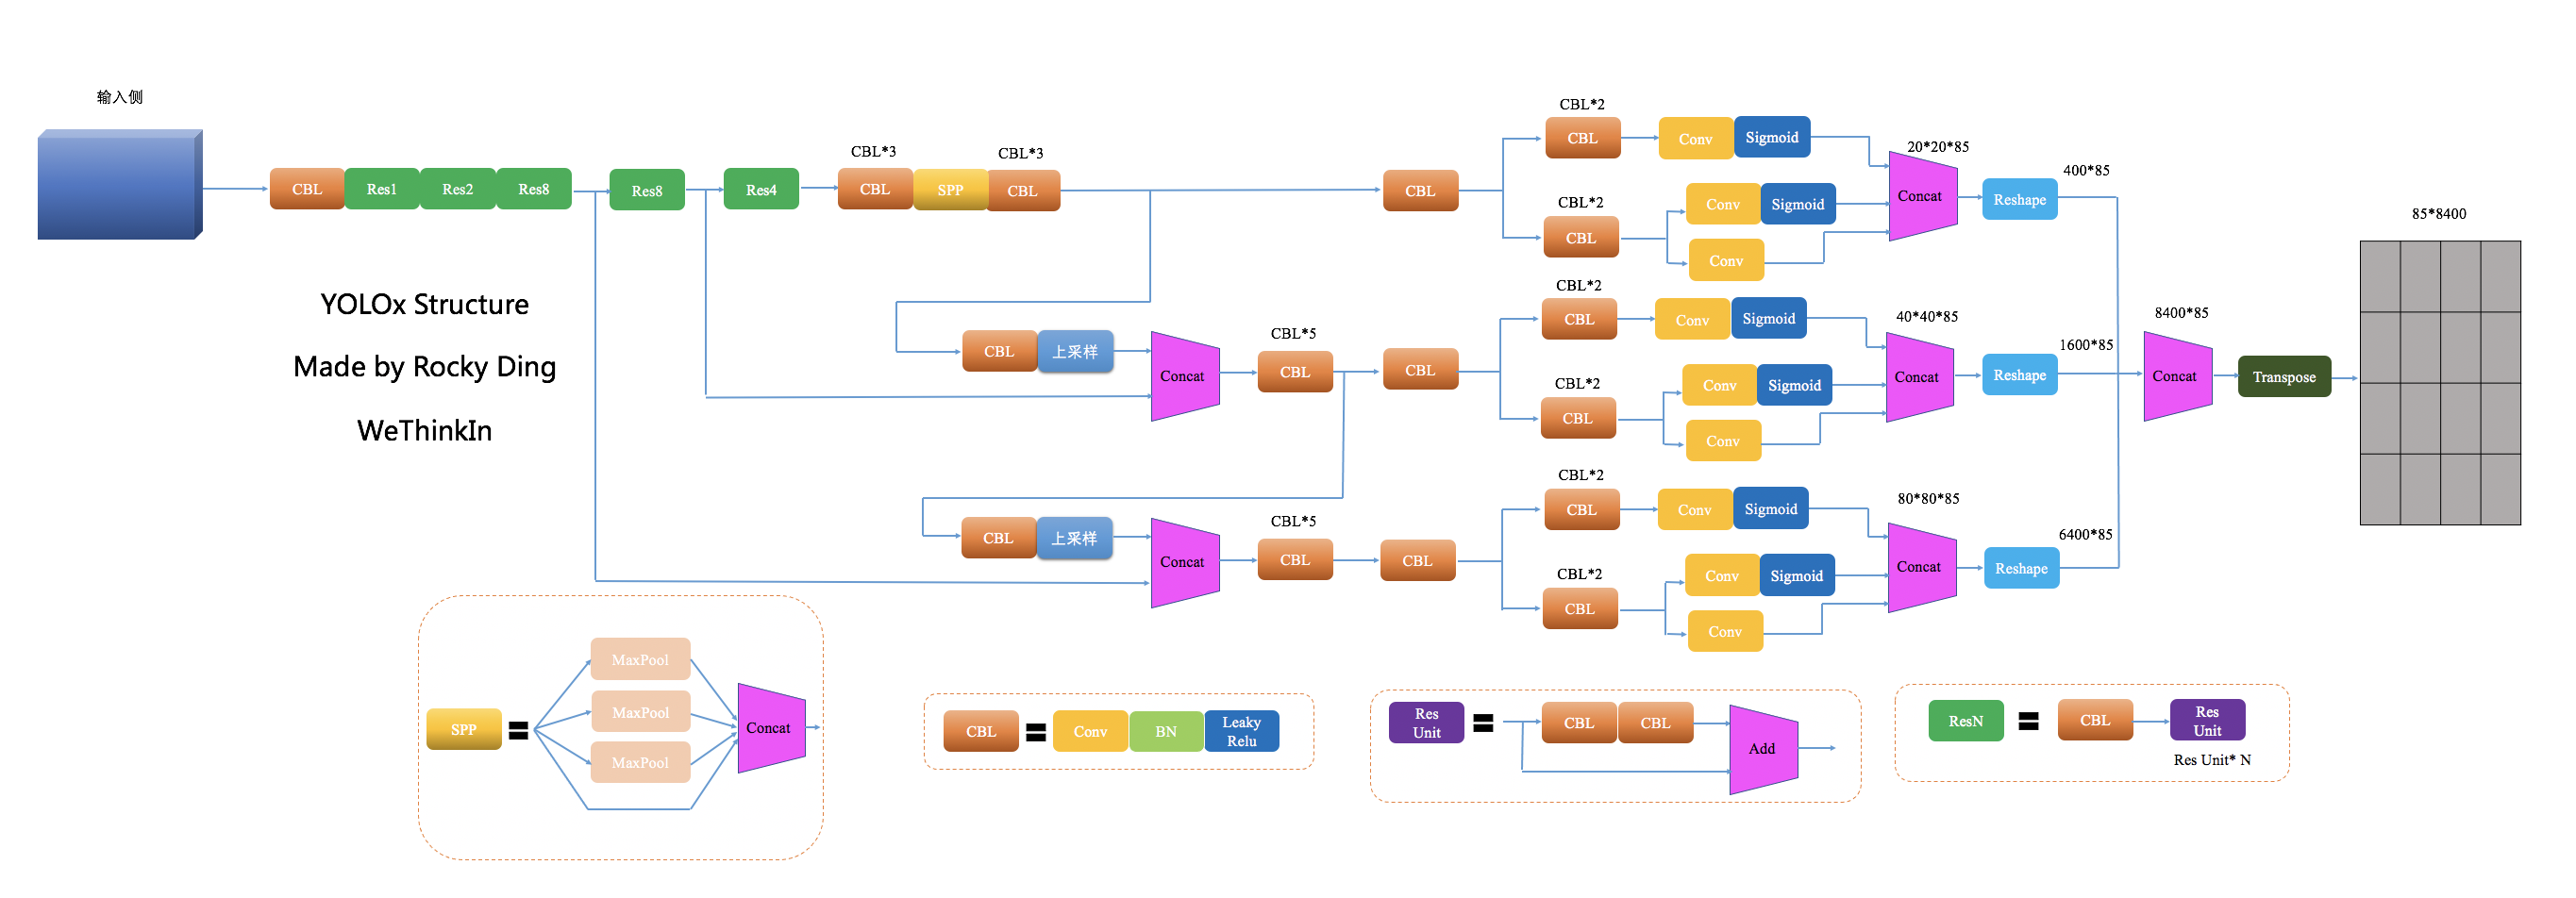Select the Leaky Relu block in the legend
Image resolution: width=2576 pixels, height=898 pixels.
[1241, 731]
